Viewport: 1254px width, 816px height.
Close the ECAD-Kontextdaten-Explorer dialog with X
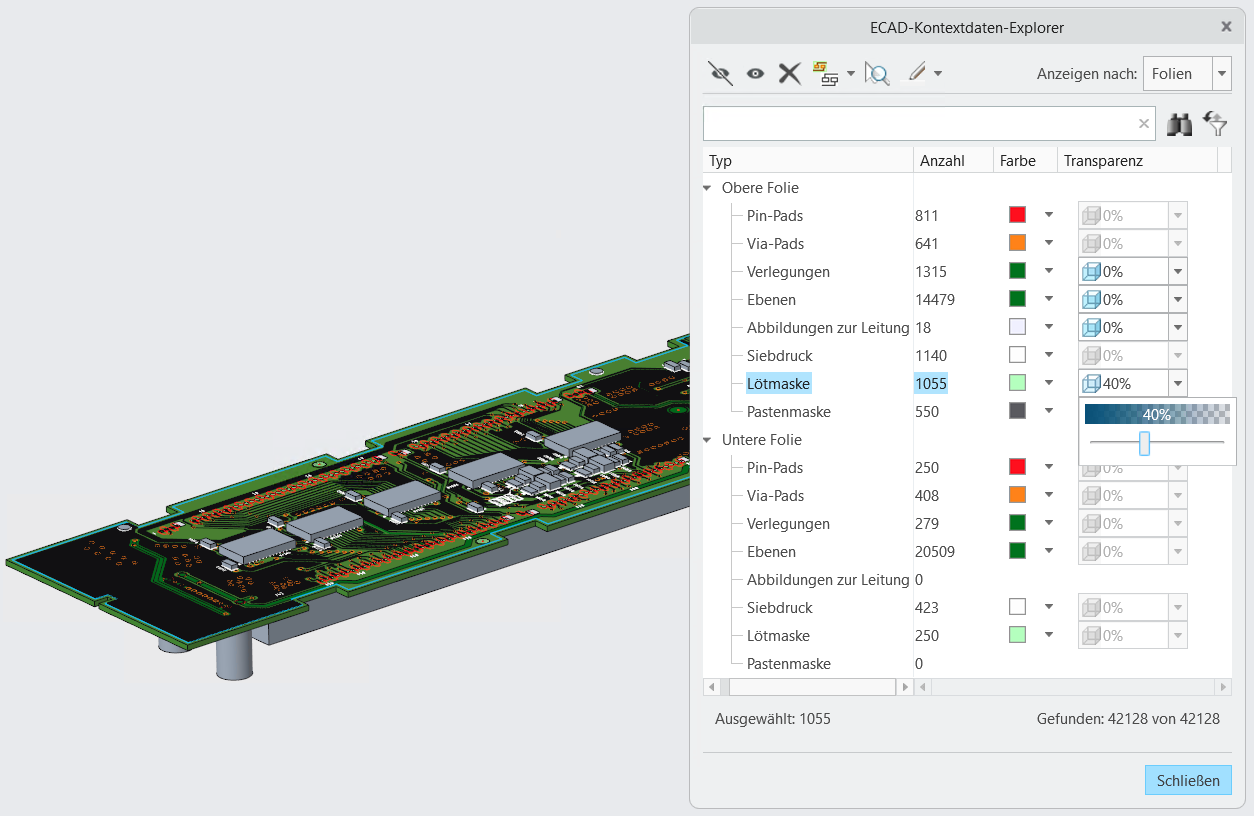point(1226,27)
